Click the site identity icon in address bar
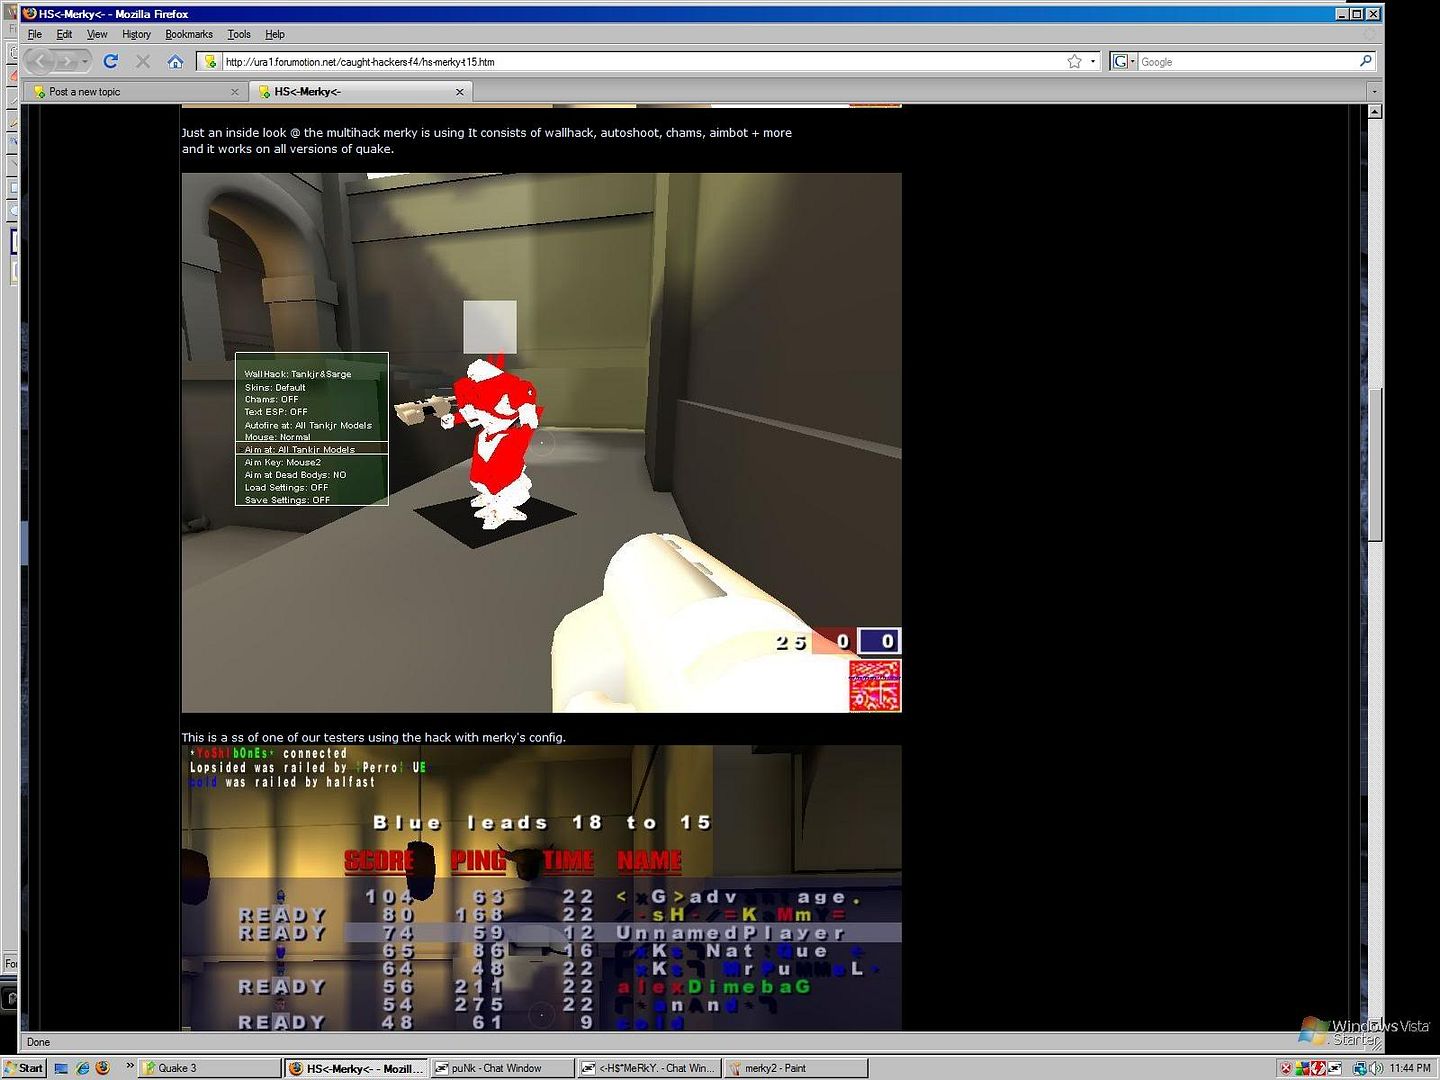The width and height of the screenshot is (1440, 1080). (x=210, y=62)
